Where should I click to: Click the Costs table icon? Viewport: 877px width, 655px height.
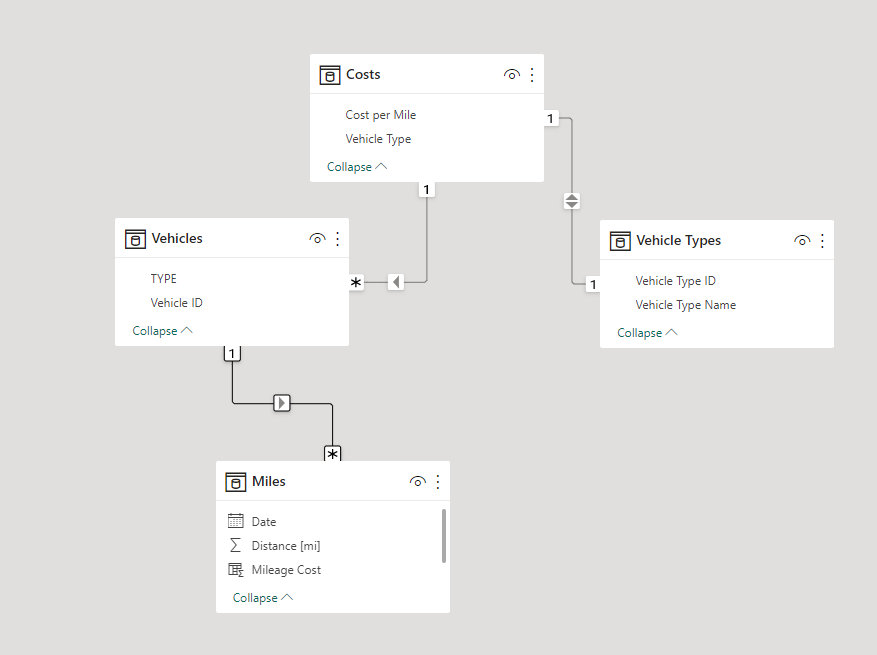coord(330,75)
